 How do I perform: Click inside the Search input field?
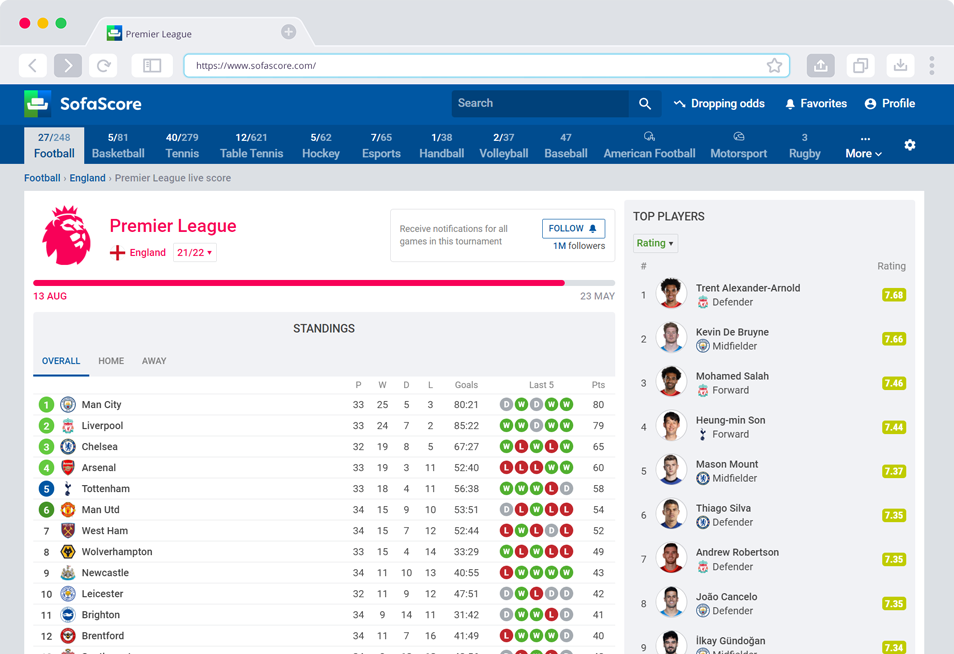(540, 103)
